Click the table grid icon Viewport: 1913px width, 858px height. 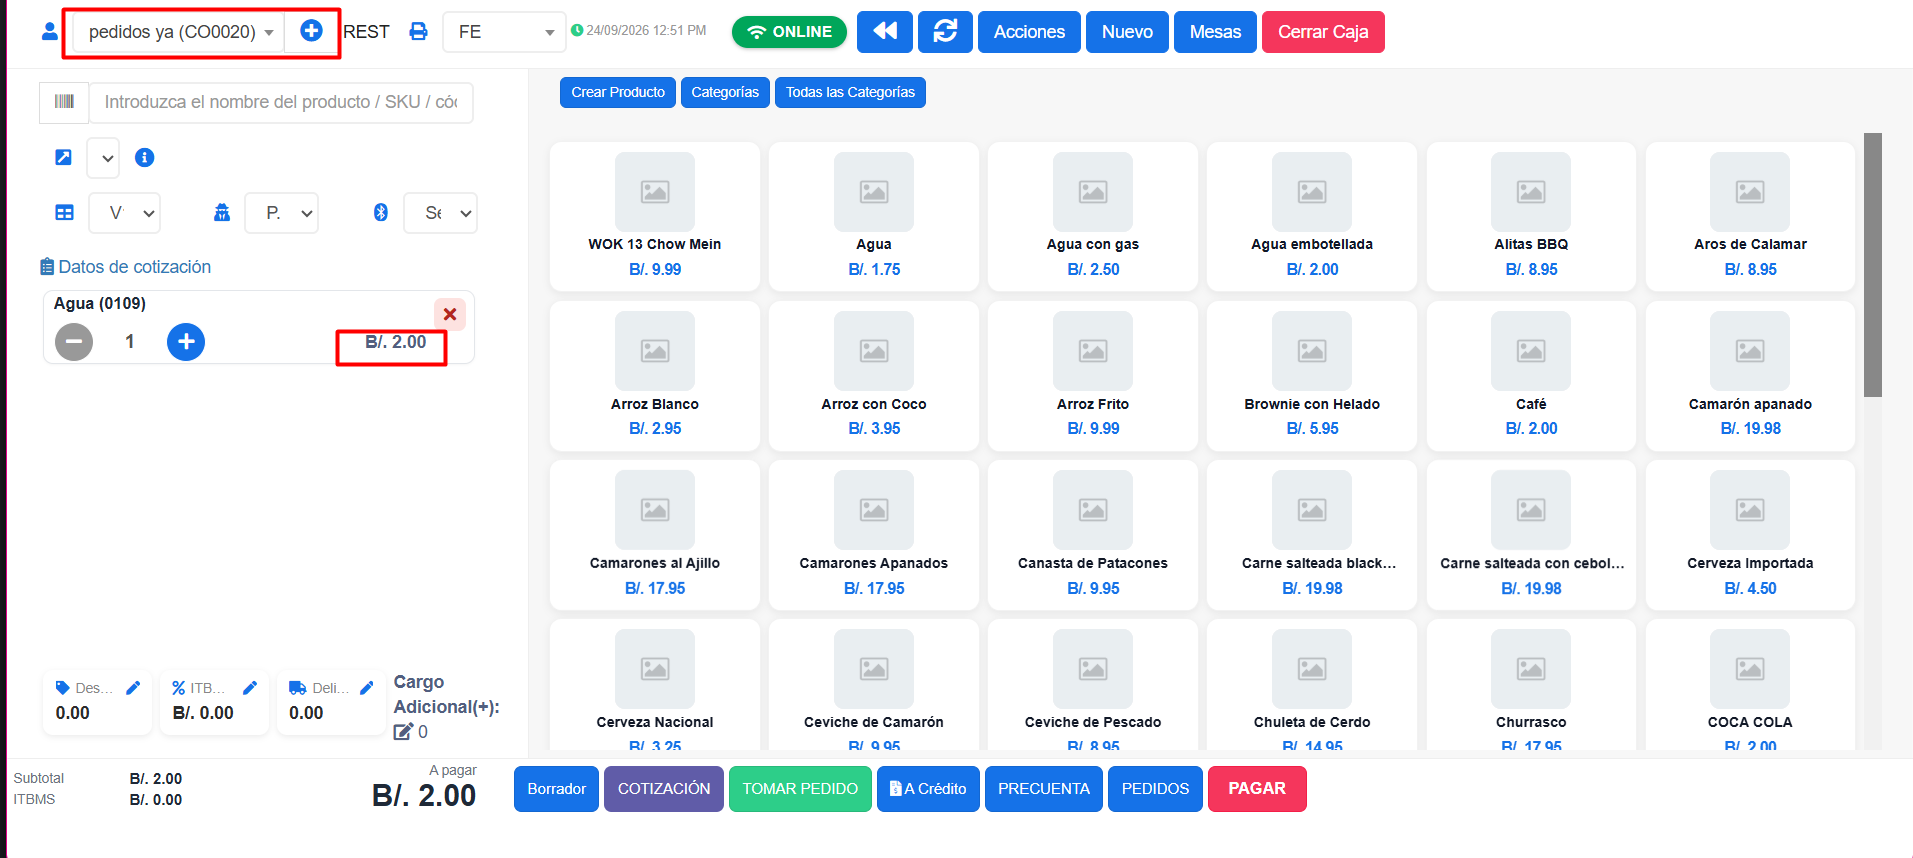(x=64, y=213)
